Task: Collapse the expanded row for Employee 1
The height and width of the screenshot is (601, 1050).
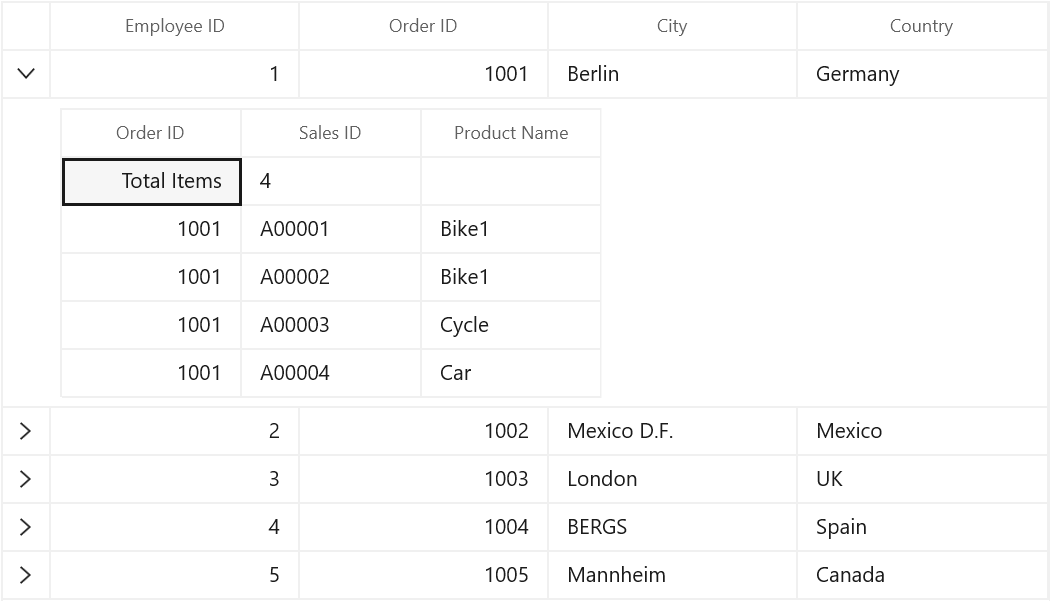Action: 26,74
